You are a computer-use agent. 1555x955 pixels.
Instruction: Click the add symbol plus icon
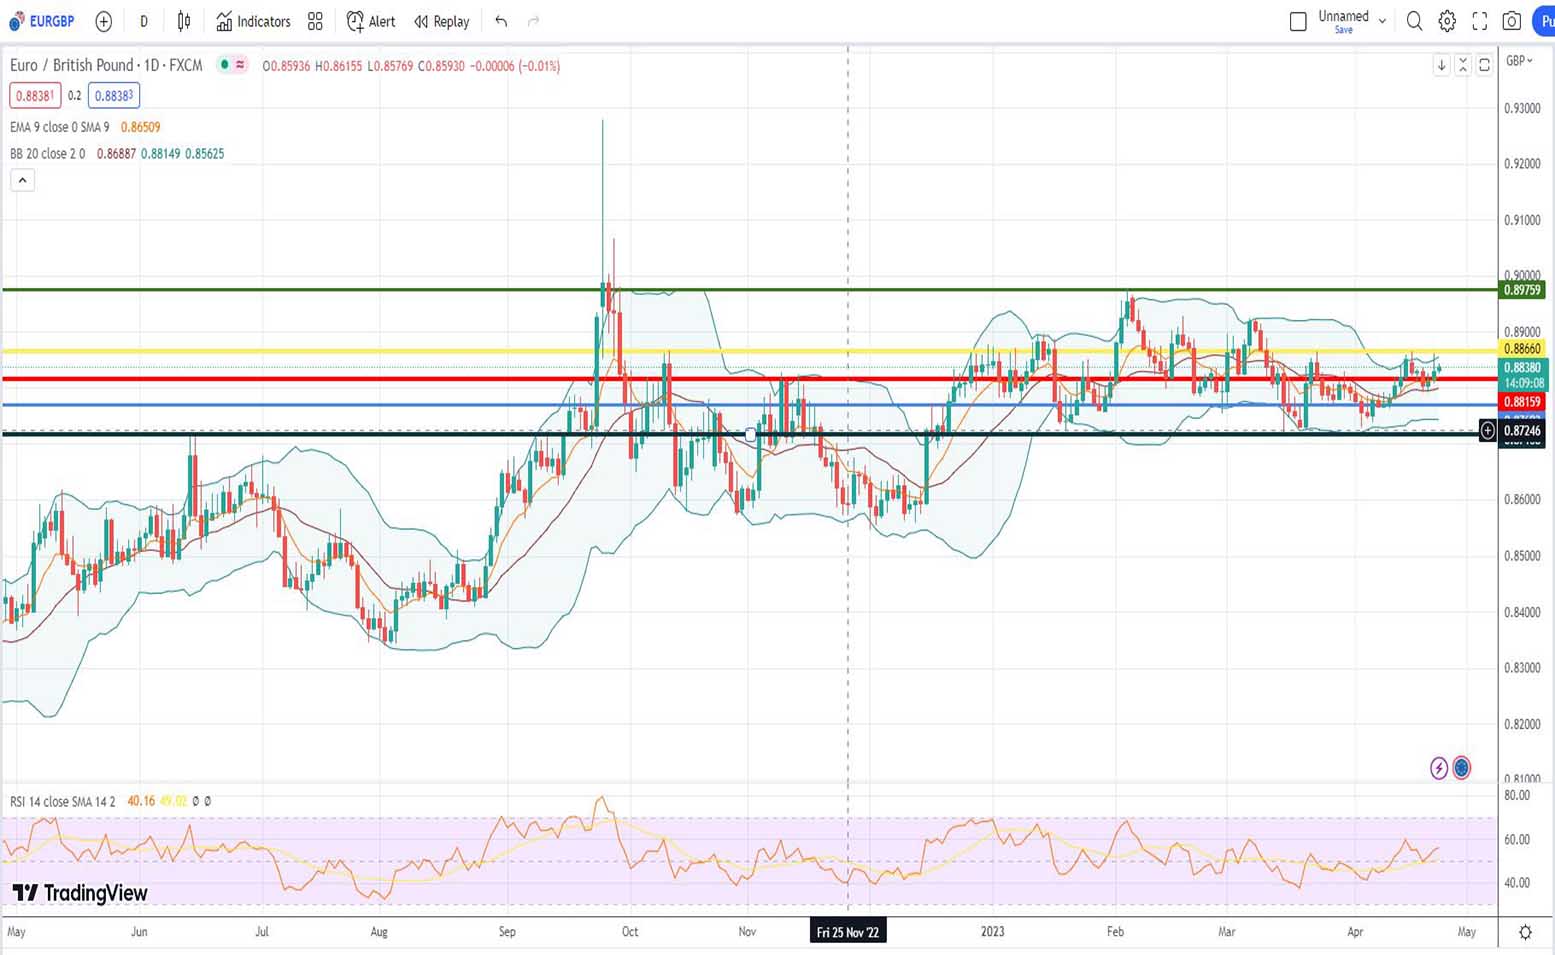[103, 21]
